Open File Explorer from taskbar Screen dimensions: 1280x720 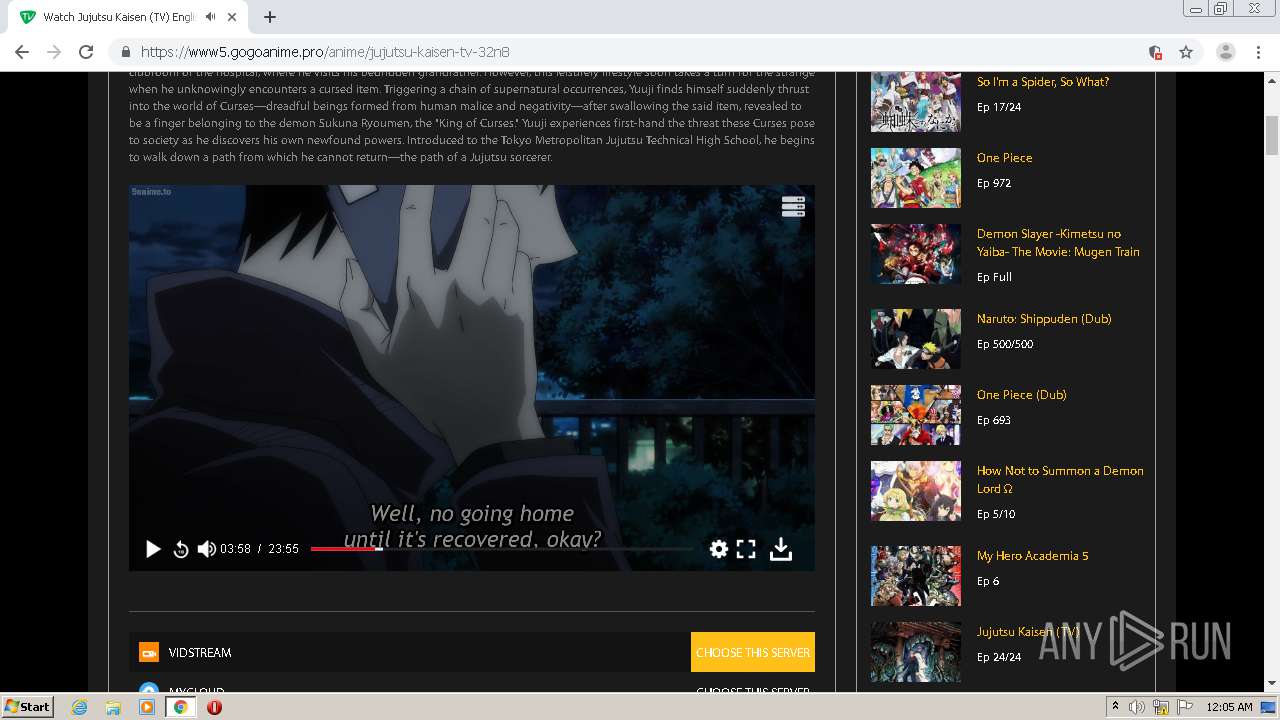pos(113,707)
